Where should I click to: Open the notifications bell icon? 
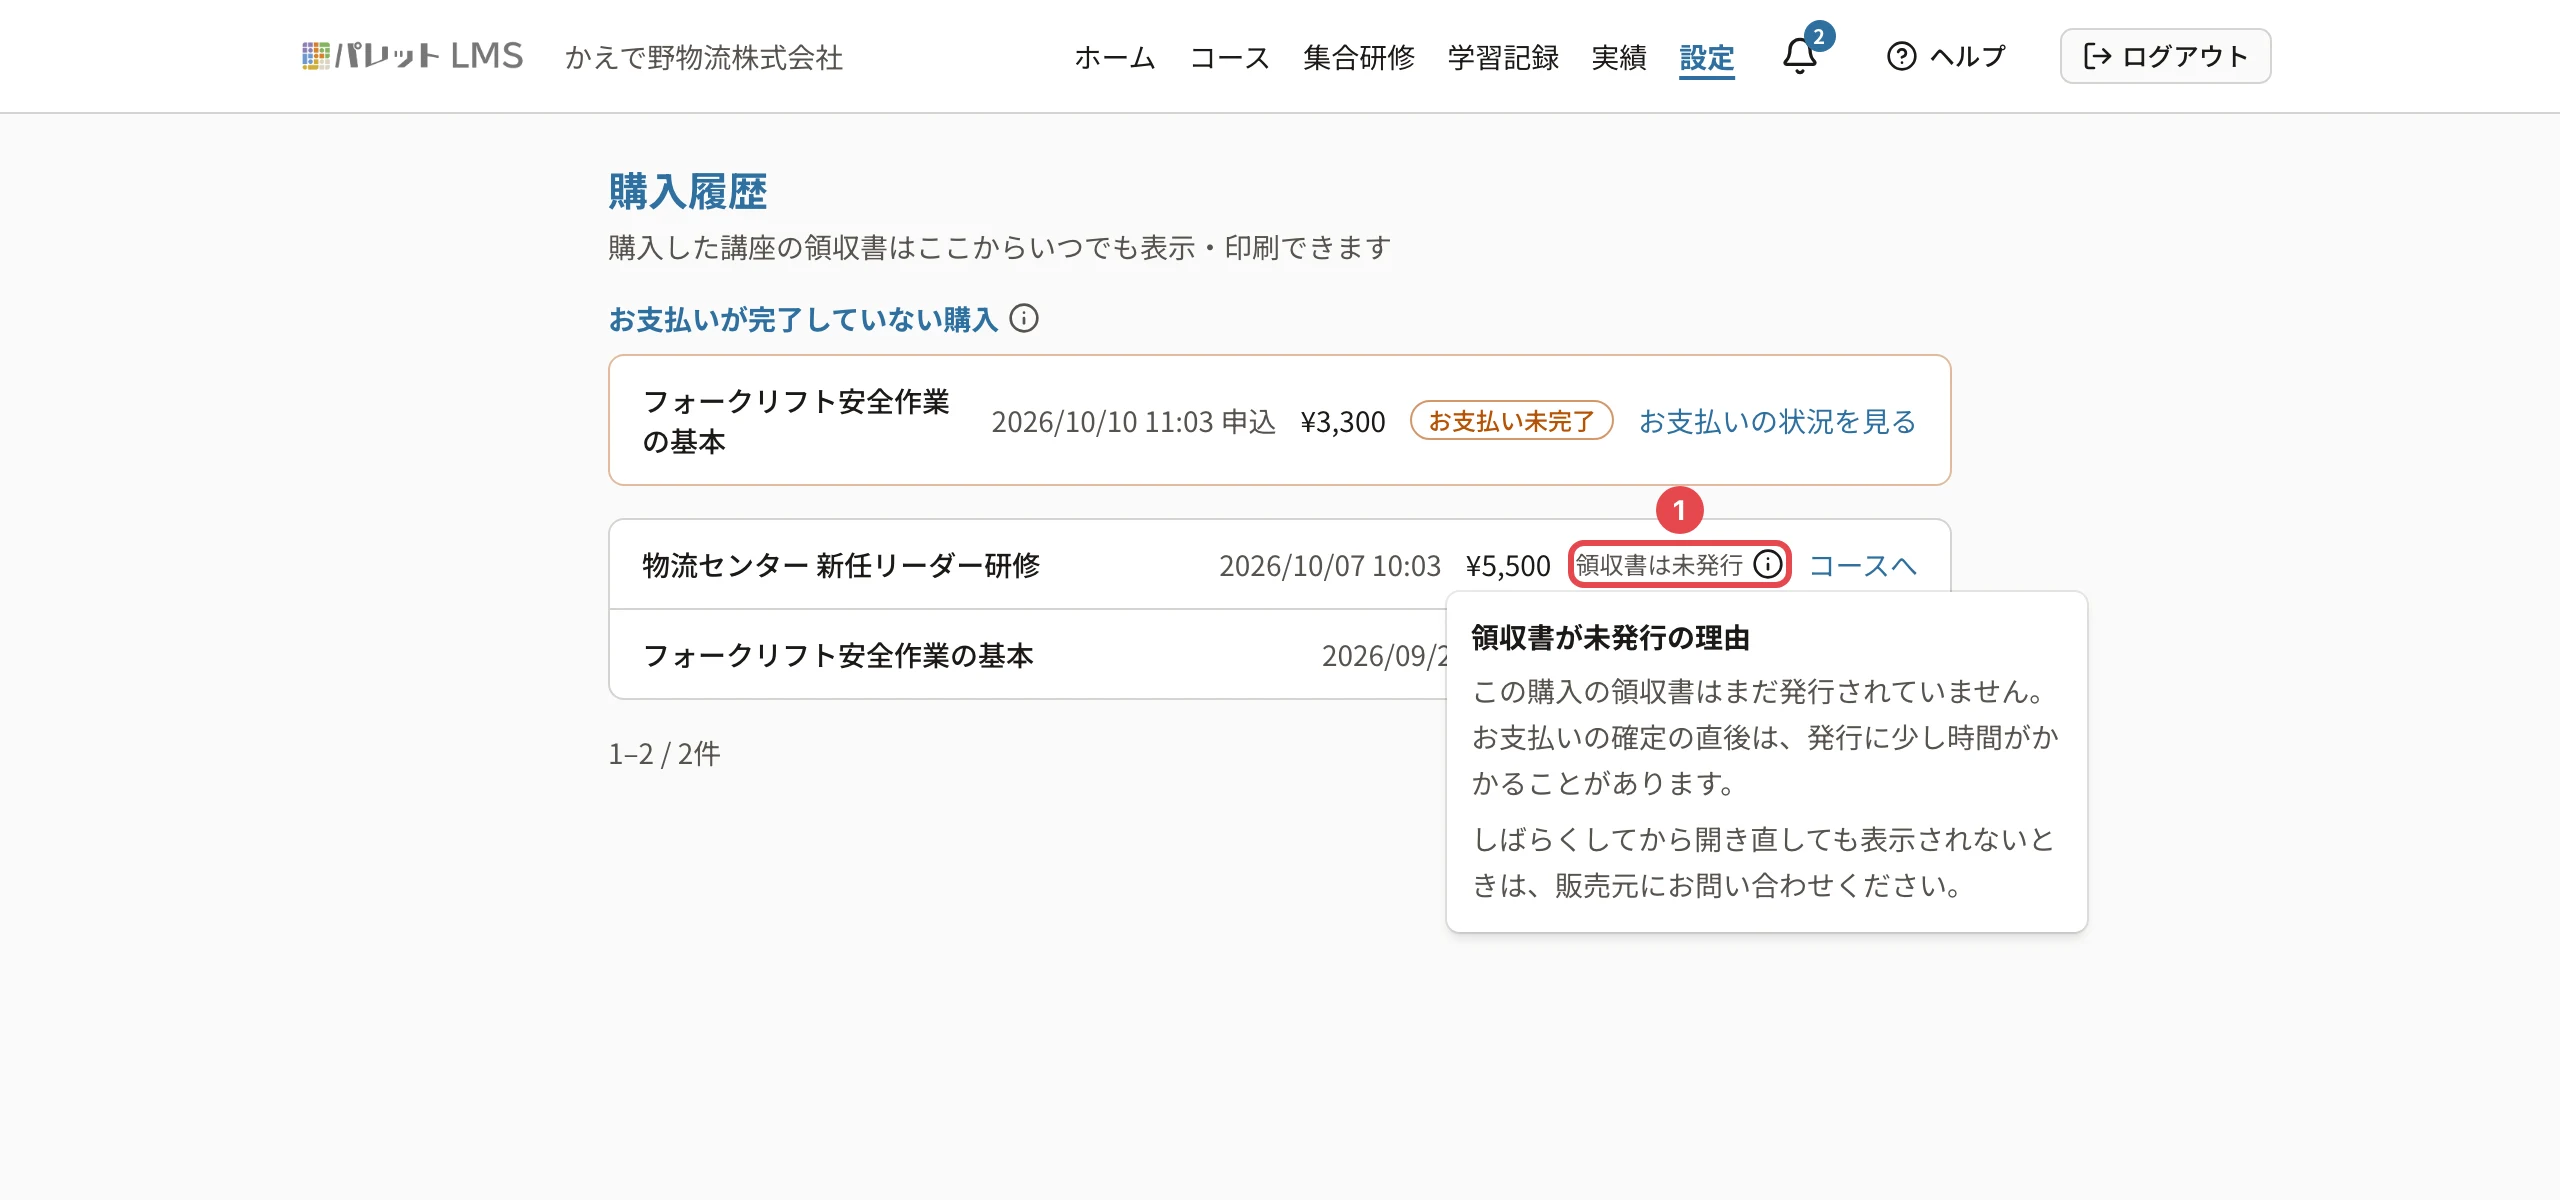[1800, 56]
